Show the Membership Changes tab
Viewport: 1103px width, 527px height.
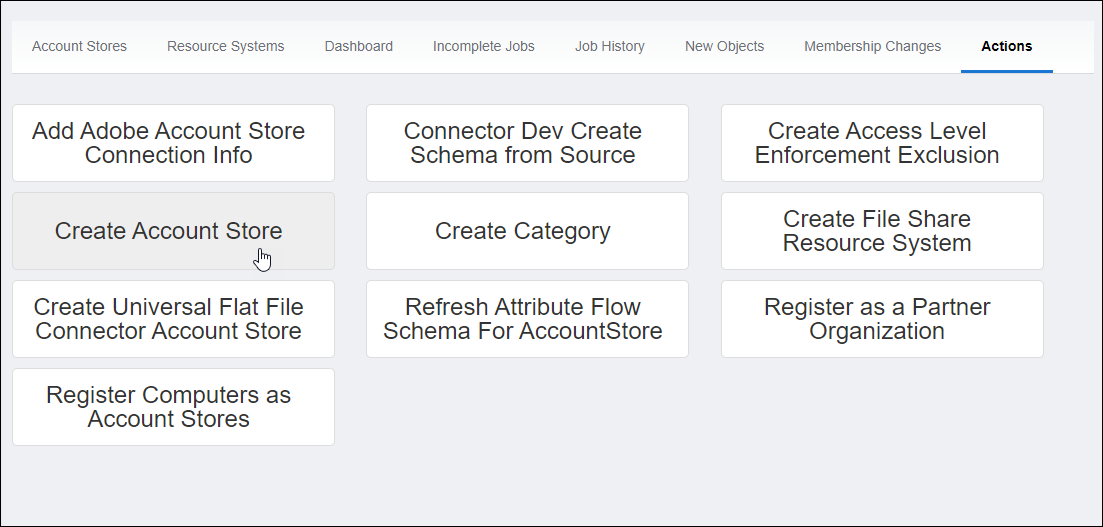(x=872, y=46)
